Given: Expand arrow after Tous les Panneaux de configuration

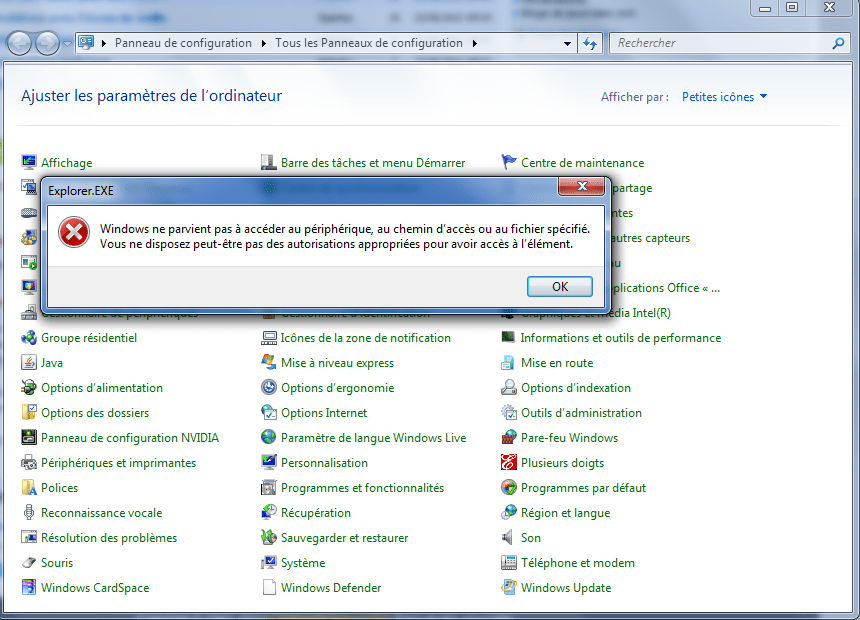Looking at the screenshot, I should 474,43.
